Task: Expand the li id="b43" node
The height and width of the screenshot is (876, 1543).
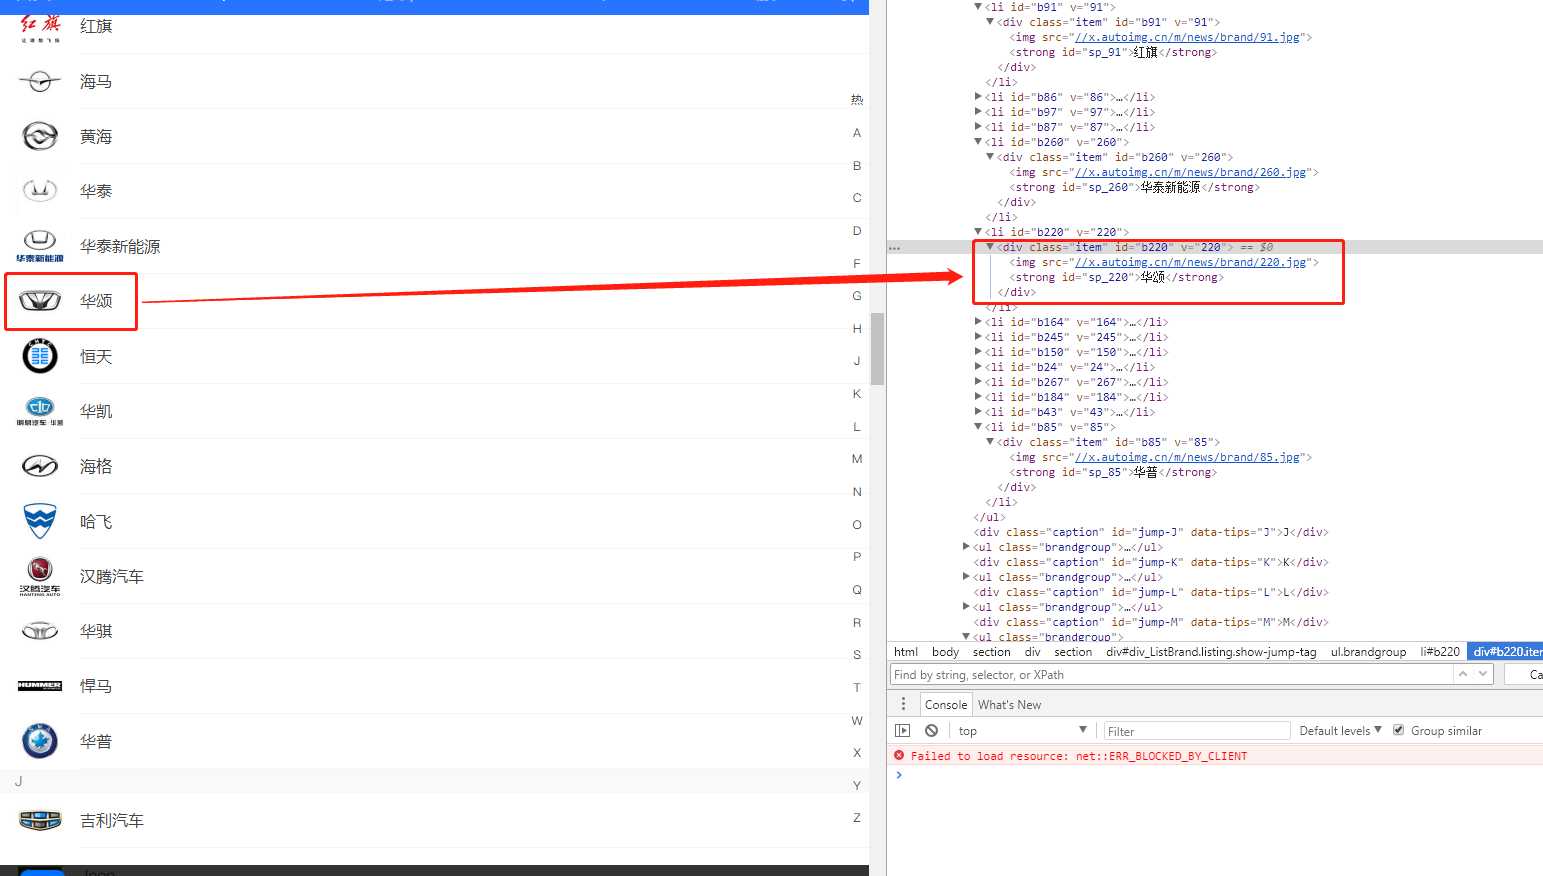Action: (978, 412)
